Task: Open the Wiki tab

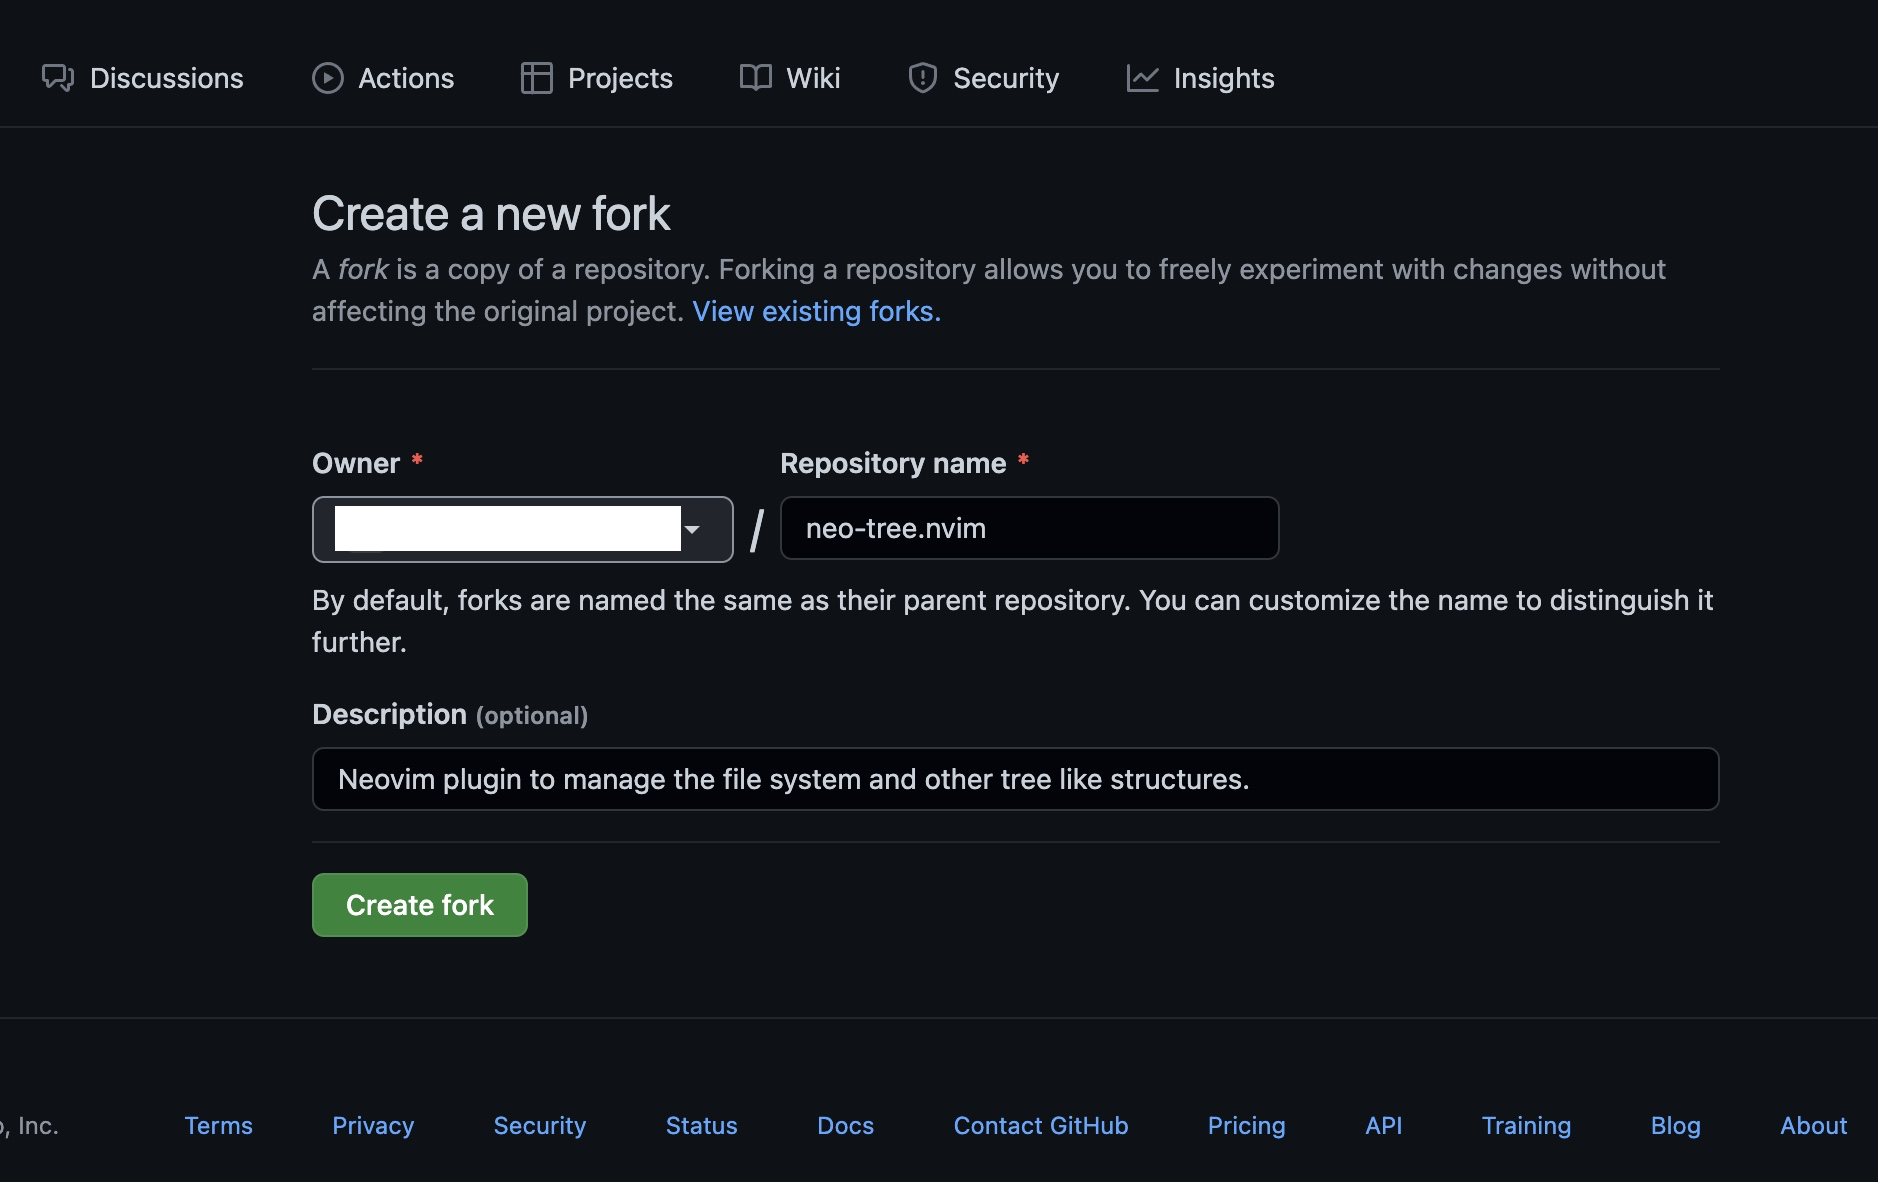Action: coord(790,78)
